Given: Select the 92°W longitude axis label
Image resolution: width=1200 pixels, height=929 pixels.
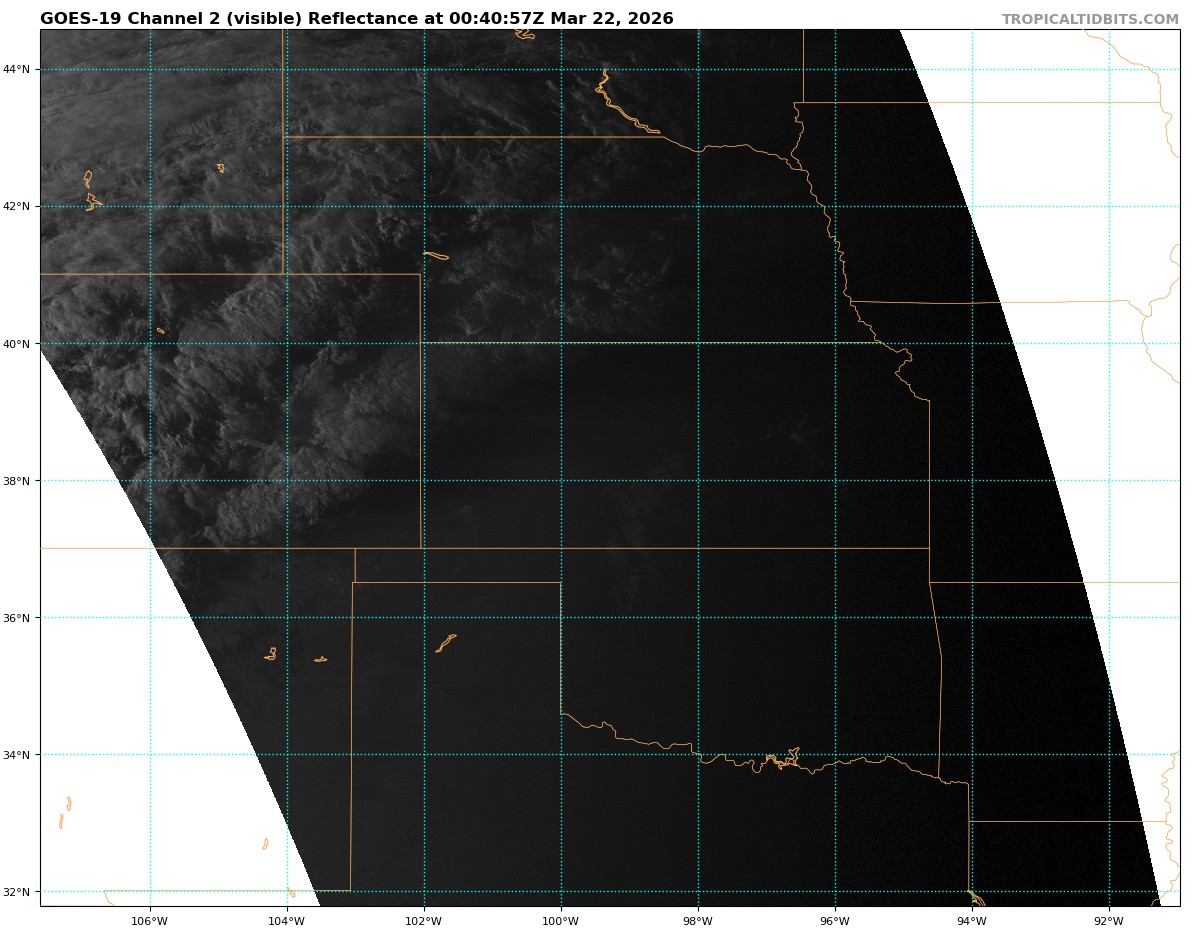Looking at the screenshot, I should 1109,921.
